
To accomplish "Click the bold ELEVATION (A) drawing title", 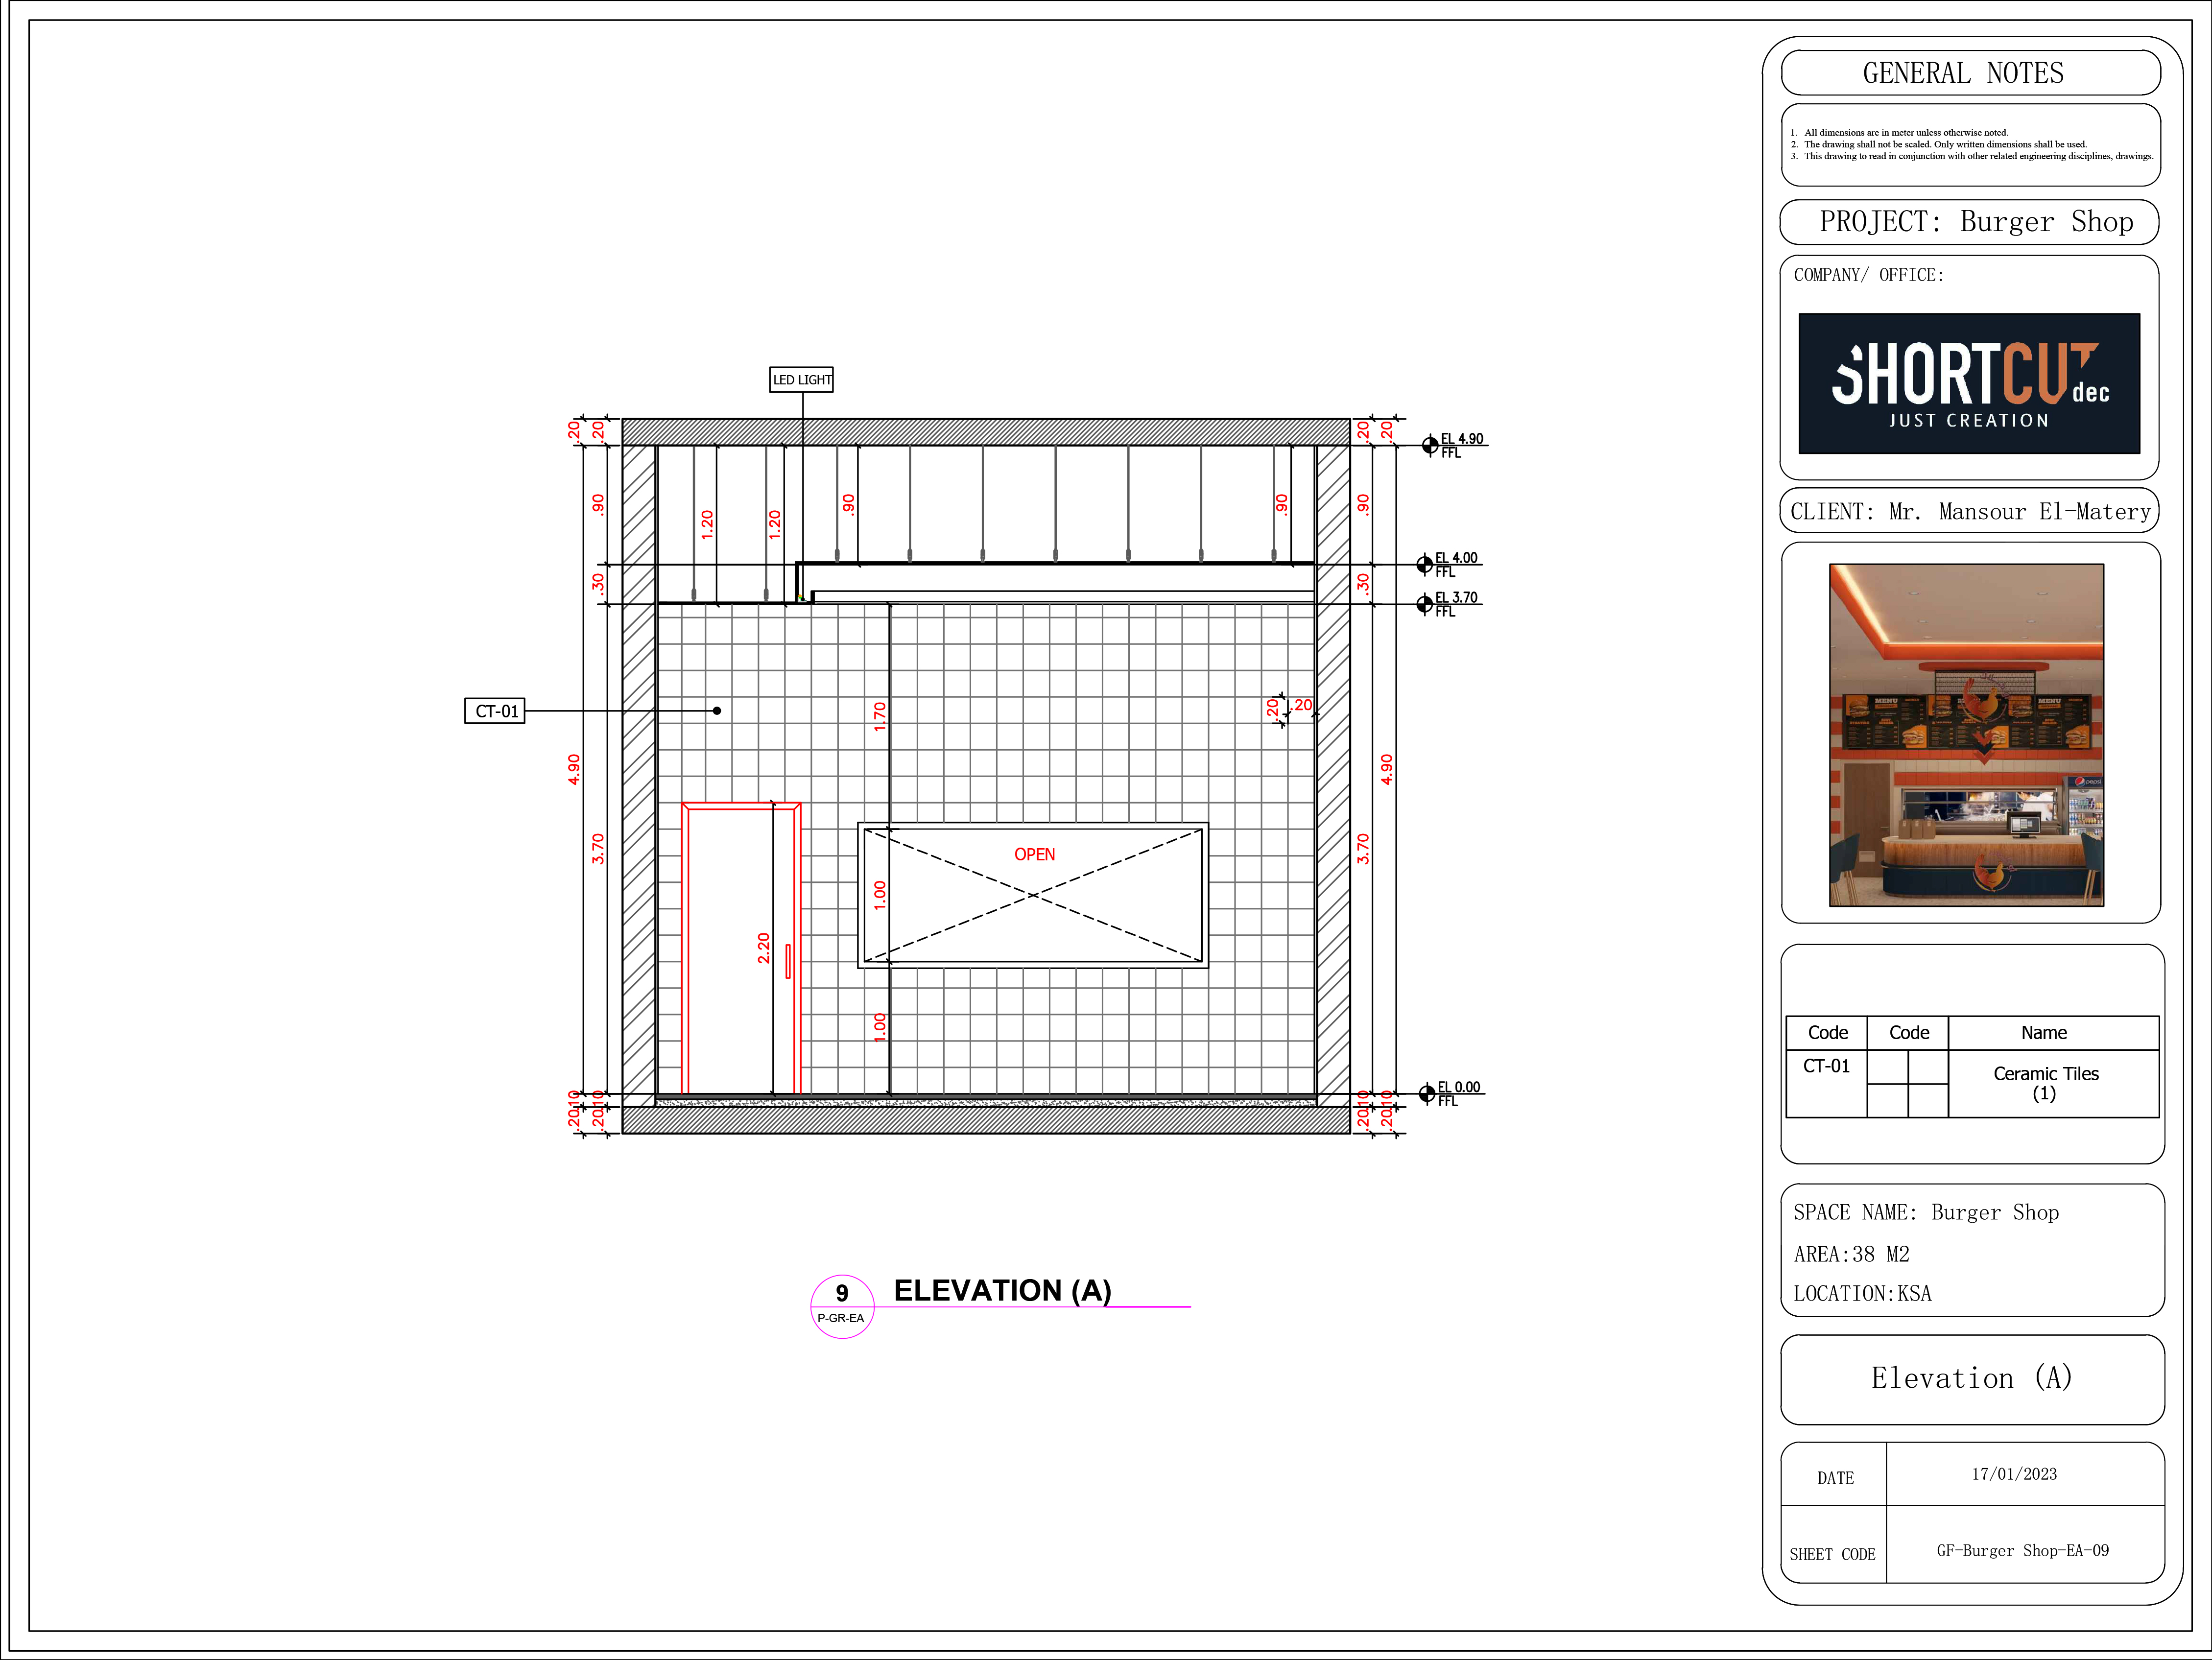I will (x=1002, y=1290).
